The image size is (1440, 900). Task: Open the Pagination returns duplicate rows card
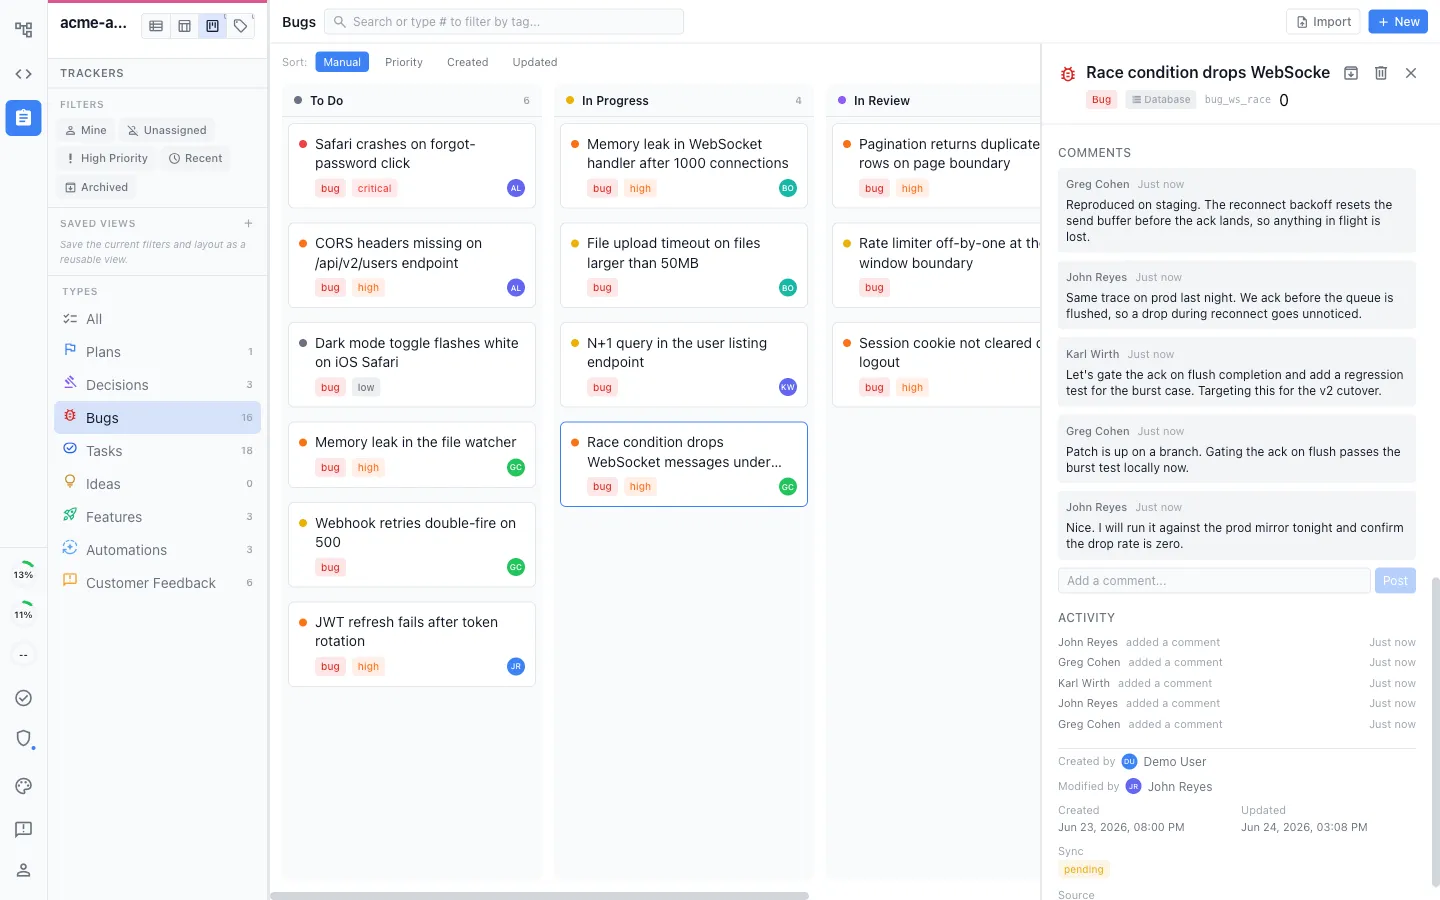coord(936,166)
